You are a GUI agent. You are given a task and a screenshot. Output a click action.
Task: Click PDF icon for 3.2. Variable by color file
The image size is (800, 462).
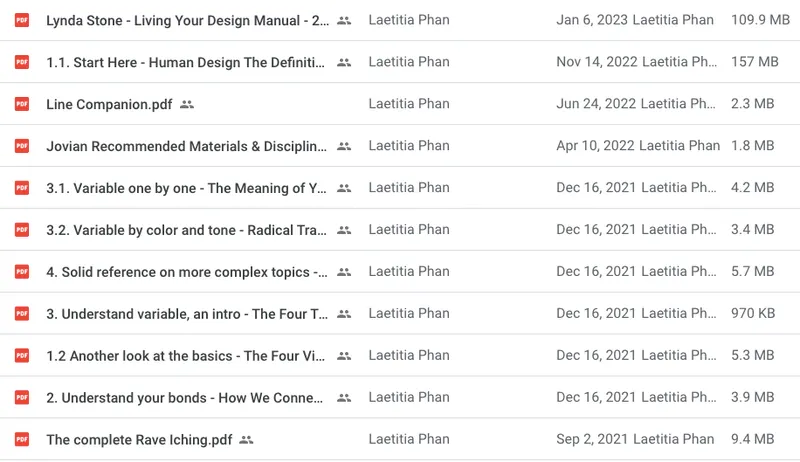(22, 230)
